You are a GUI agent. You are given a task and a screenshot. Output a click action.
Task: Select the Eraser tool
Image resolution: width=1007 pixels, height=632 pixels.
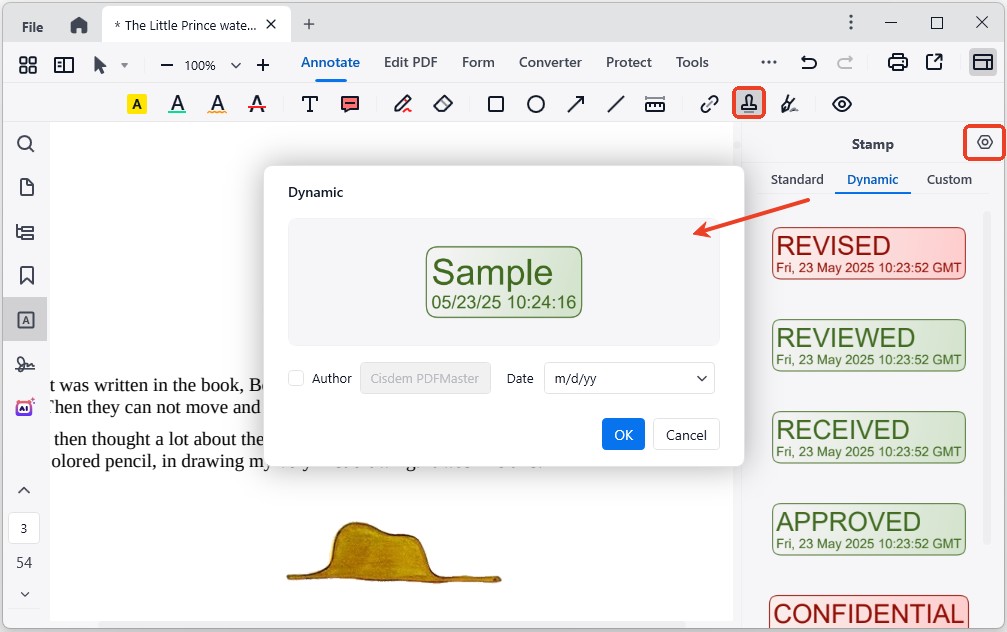click(x=443, y=104)
